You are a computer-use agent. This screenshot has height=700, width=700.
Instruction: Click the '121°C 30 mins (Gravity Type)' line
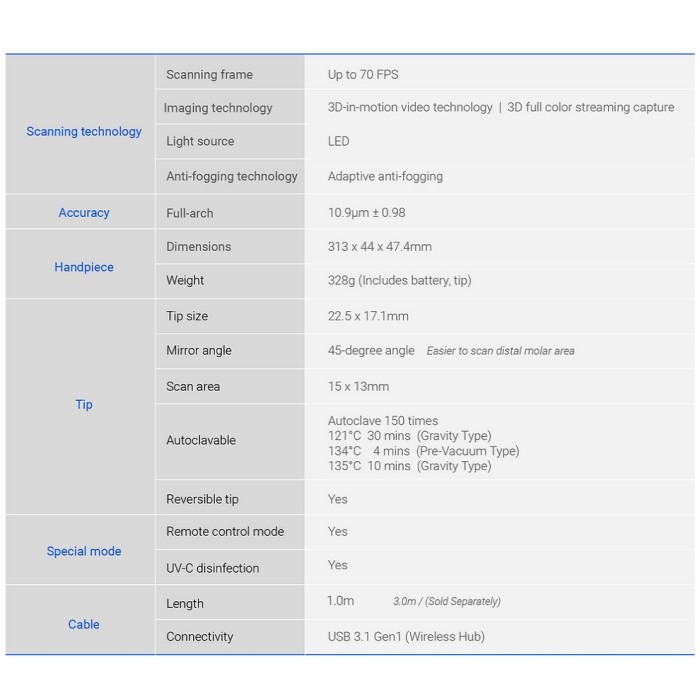410,436
